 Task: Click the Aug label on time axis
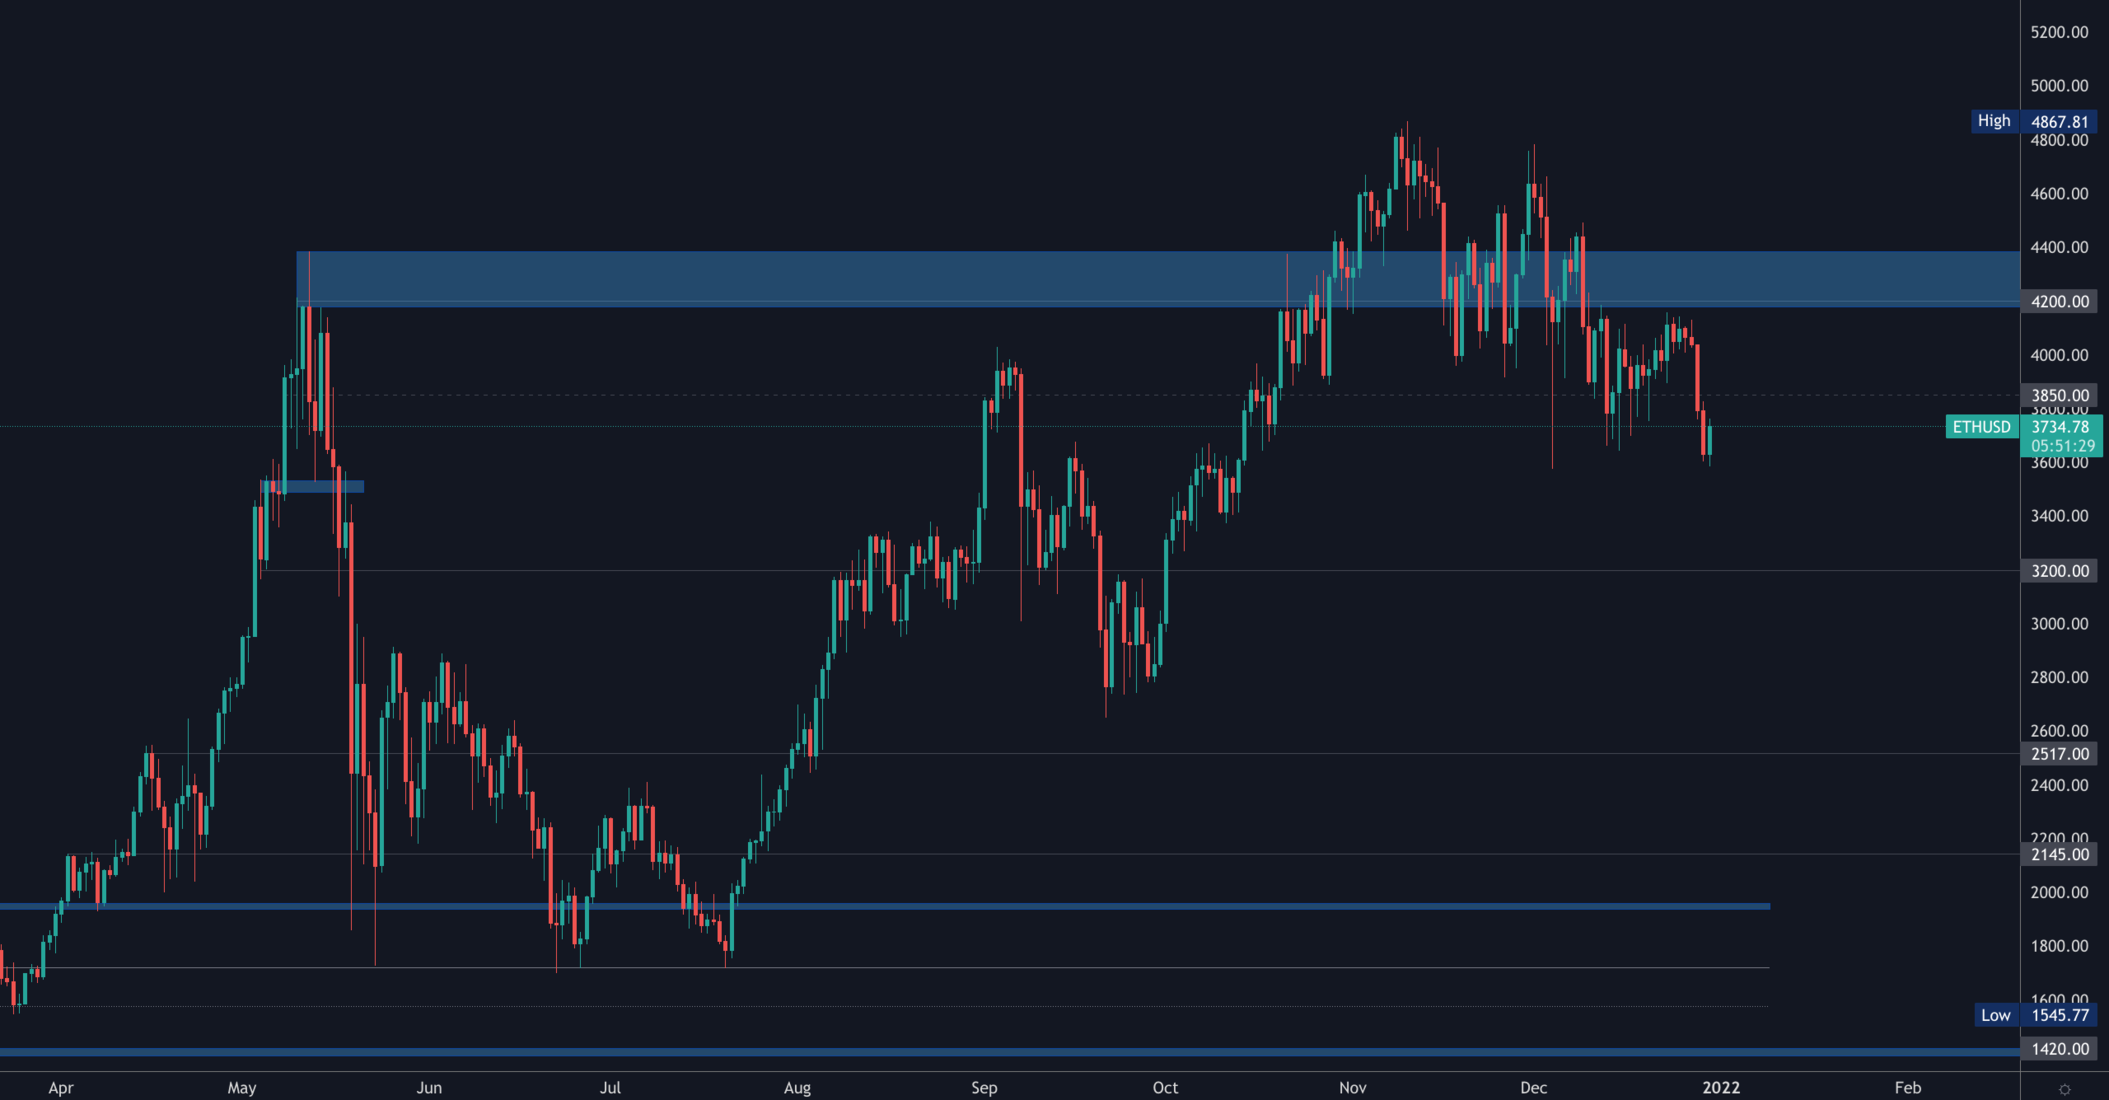(797, 1087)
